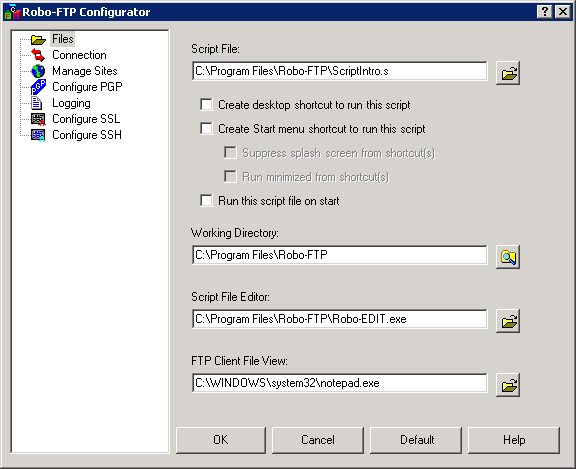
Task: Click the Robo-FTP Configurator title bar icon
Action: pos(12,12)
